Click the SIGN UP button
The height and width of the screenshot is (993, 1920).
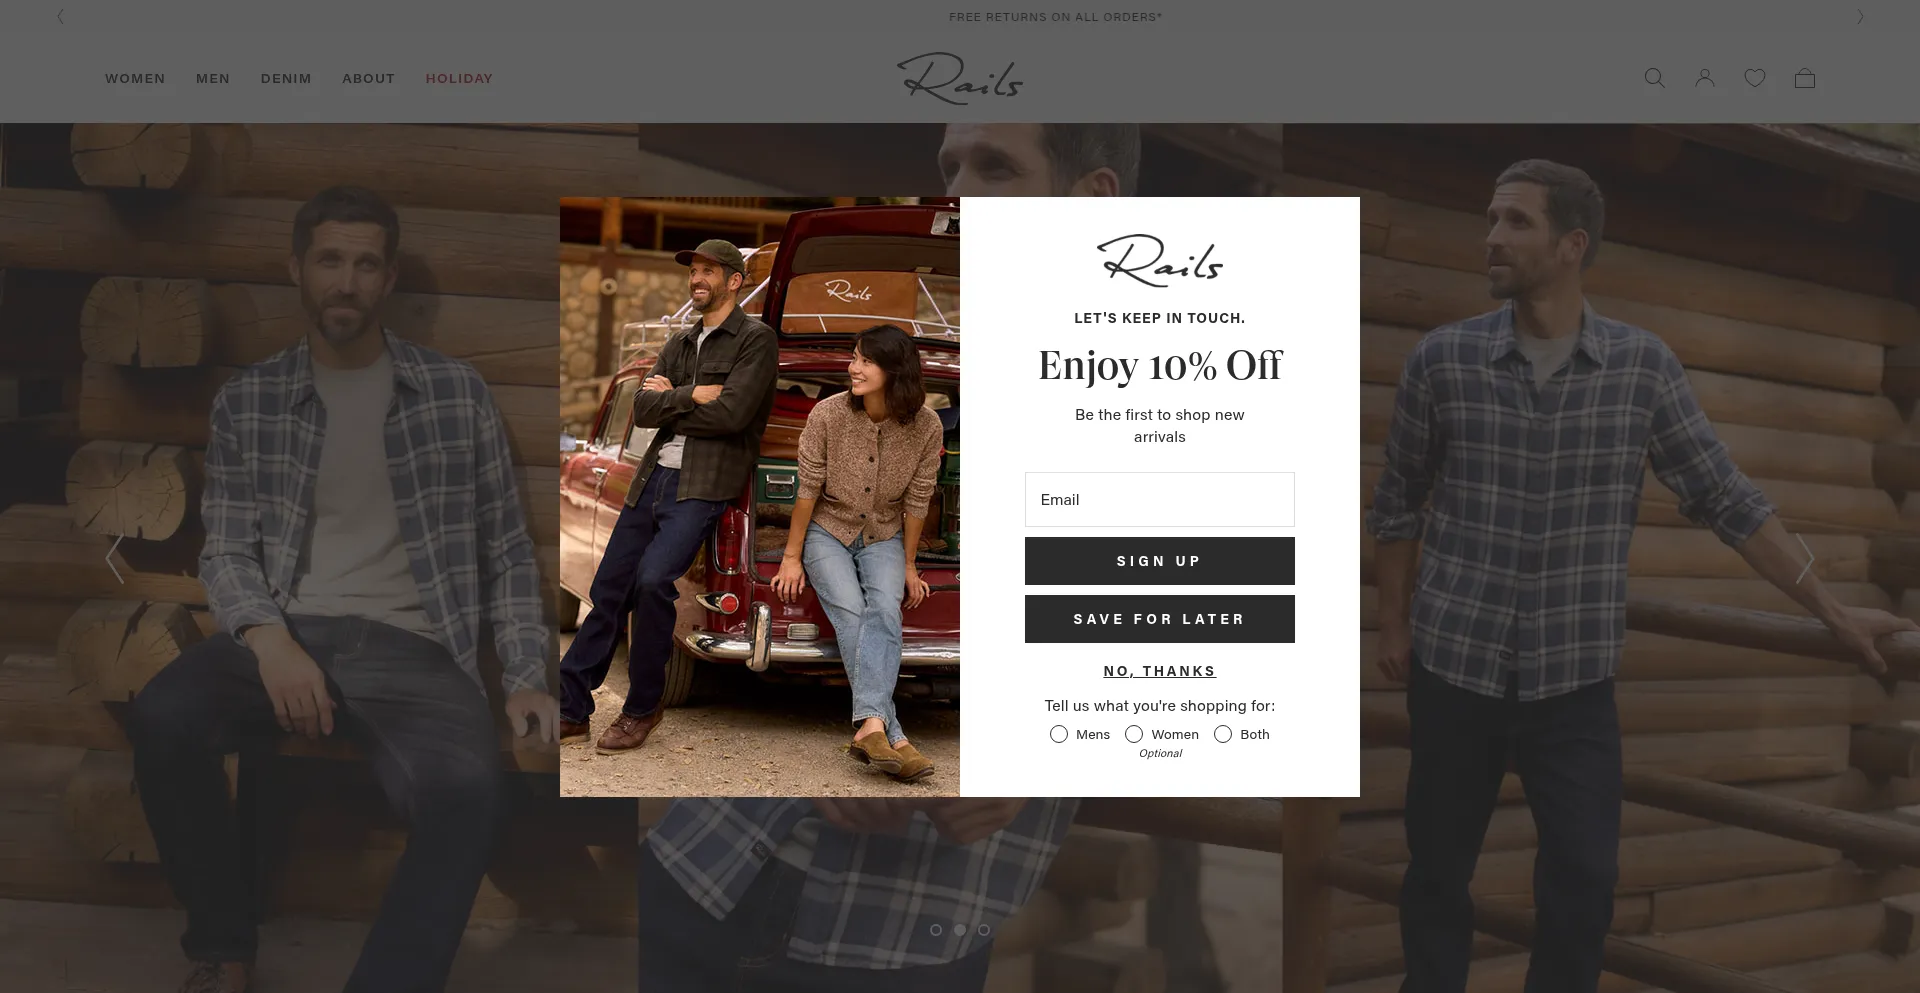point(1159,561)
